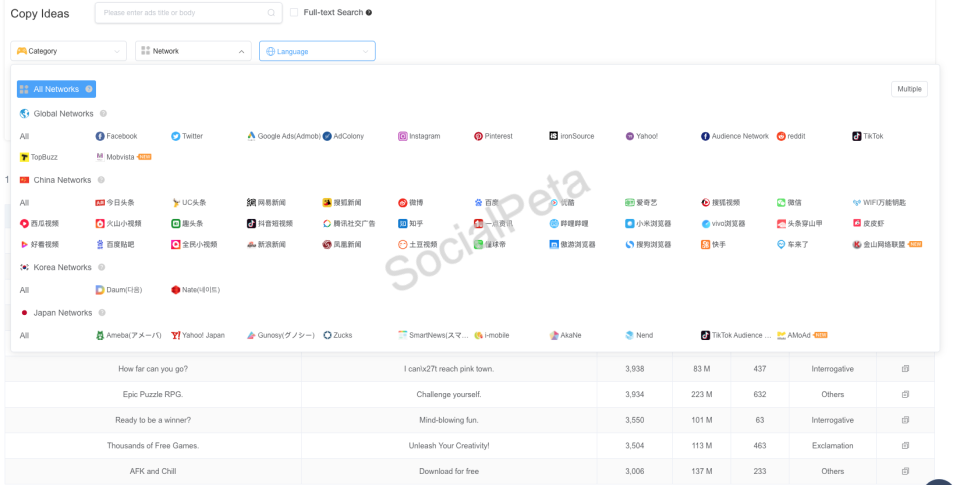Click the "Download for free" cell
This screenshot has width=960, height=485.
(x=449, y=471)
